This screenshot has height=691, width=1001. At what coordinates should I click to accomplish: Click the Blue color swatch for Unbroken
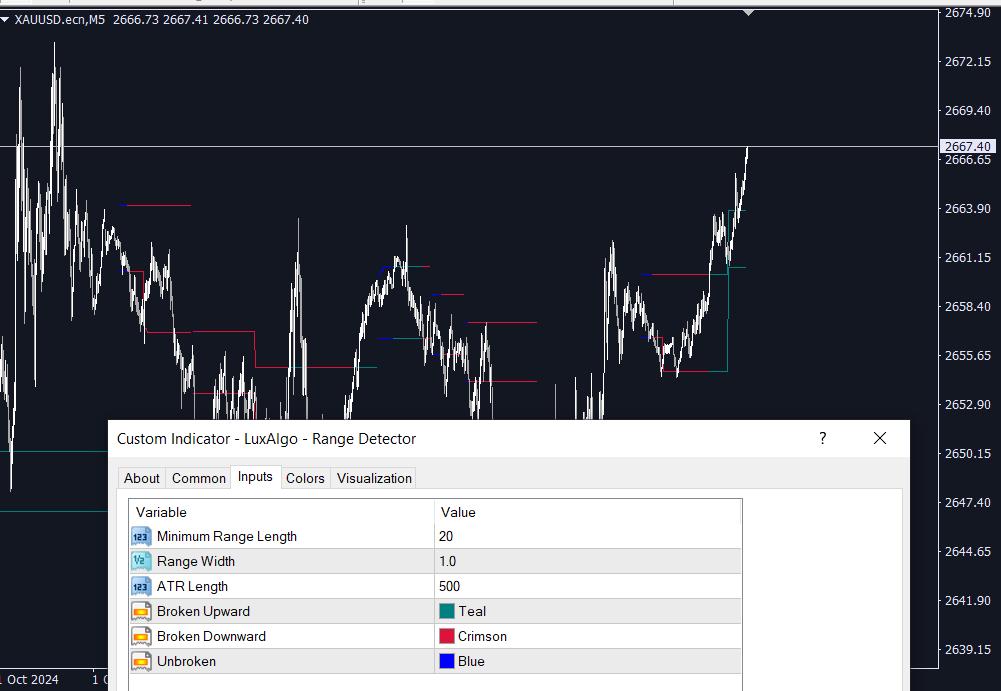tap(447, 661)
